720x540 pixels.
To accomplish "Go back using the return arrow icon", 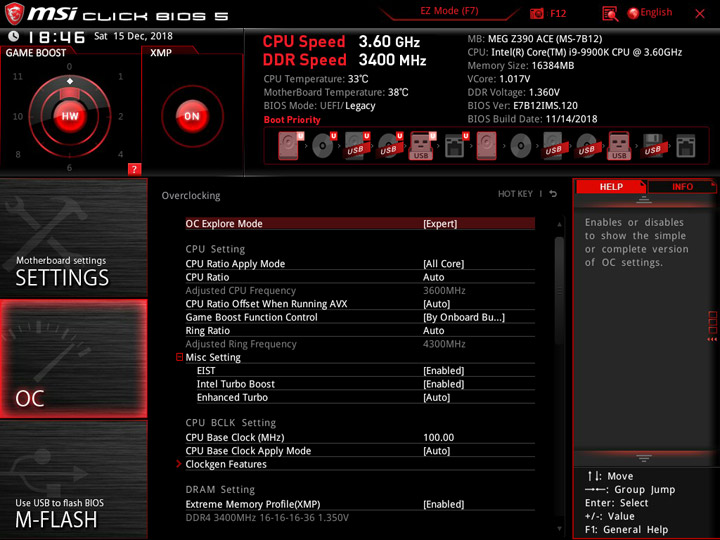I will click(553, 194).
